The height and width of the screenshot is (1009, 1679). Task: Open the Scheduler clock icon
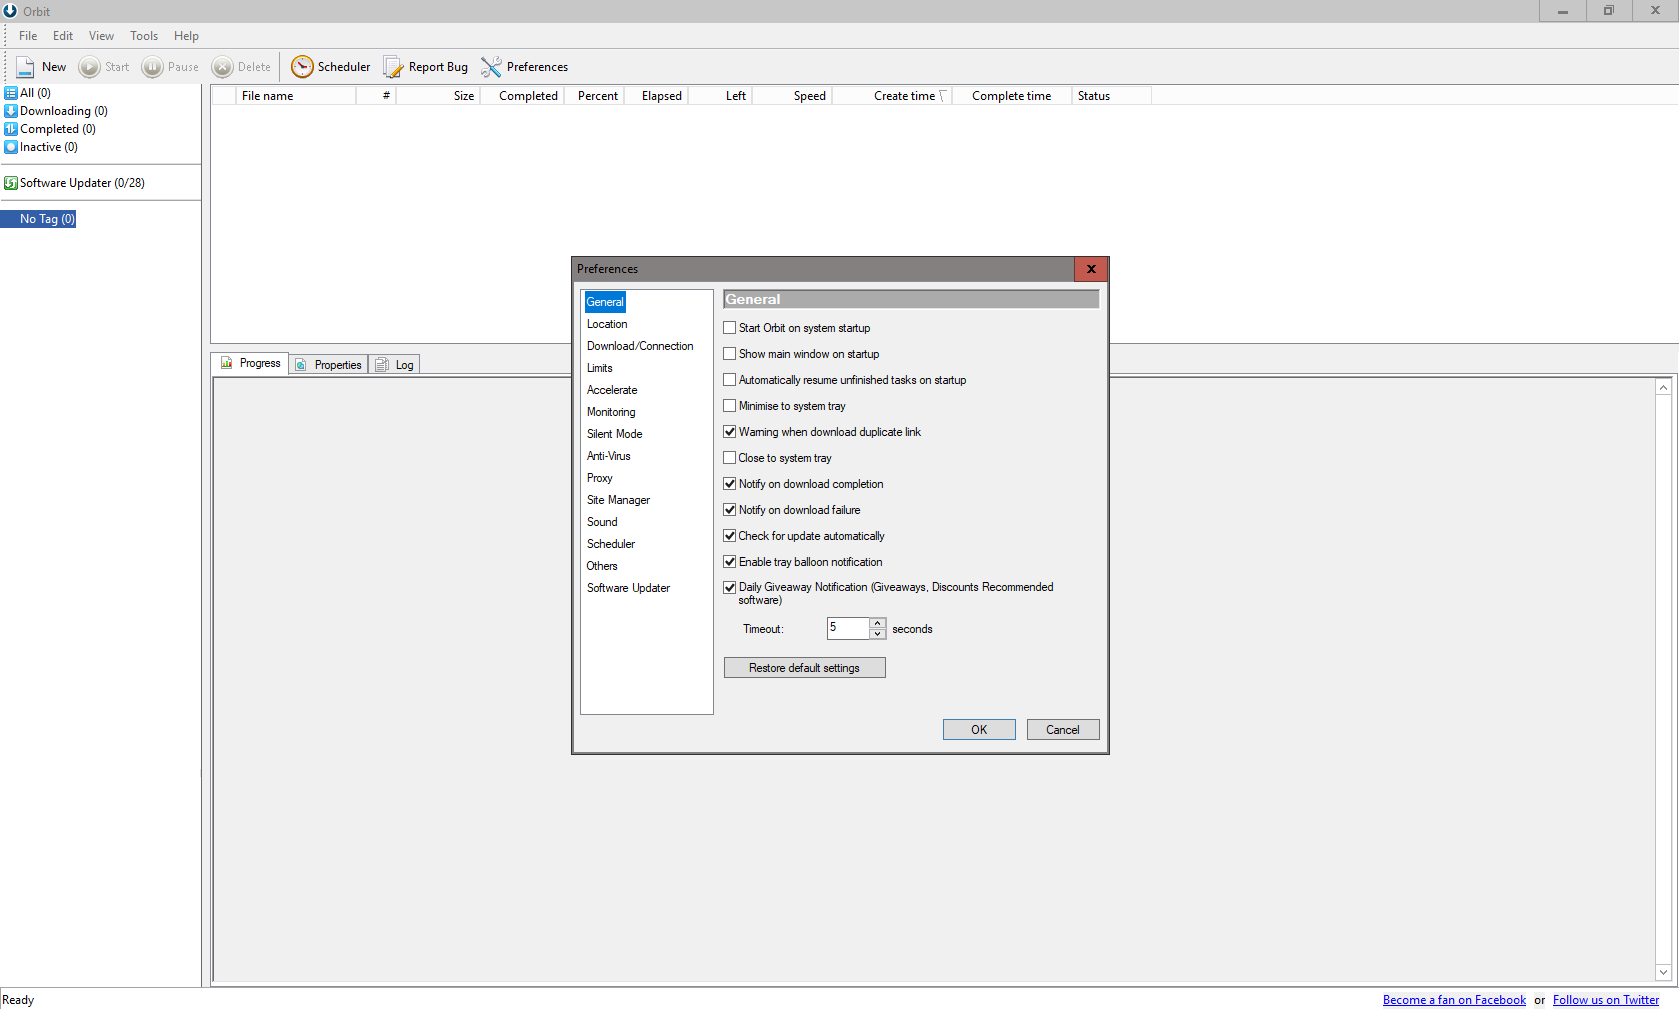(302, 67)
